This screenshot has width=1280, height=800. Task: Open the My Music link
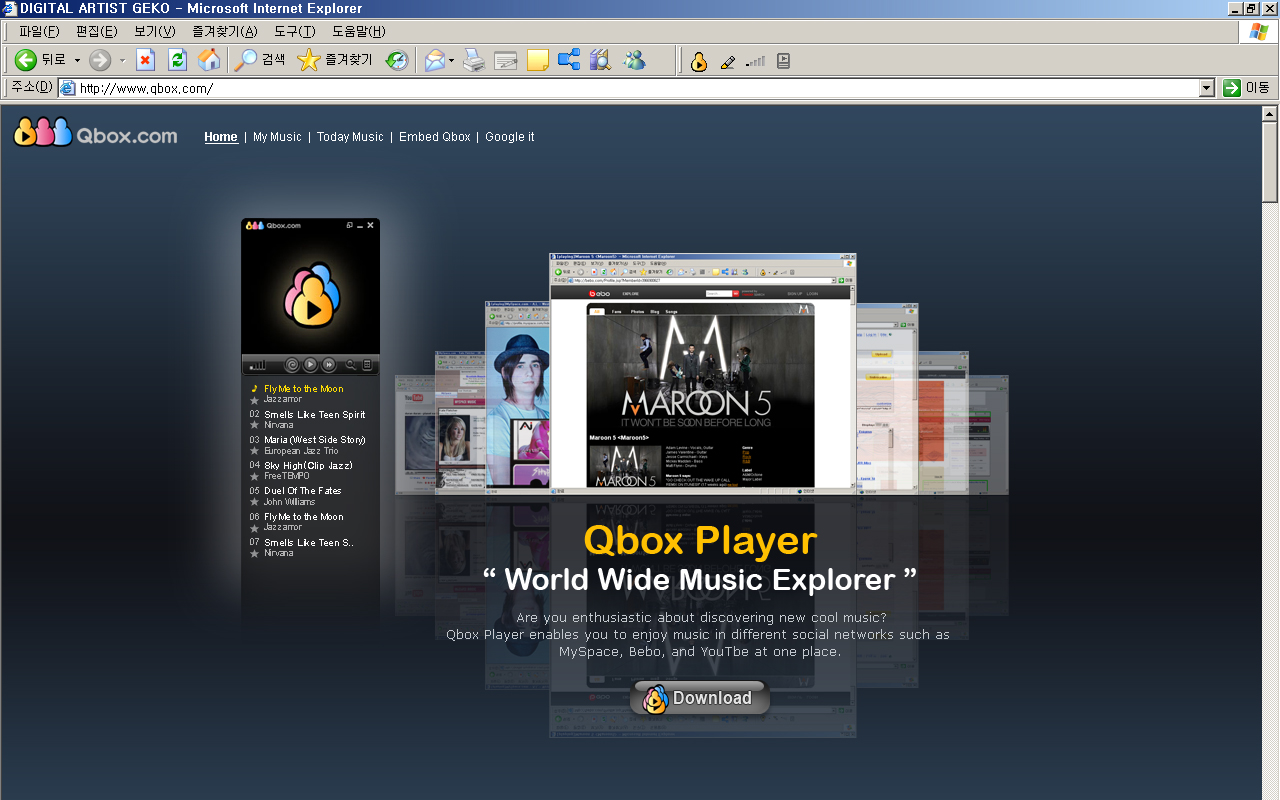277,137
